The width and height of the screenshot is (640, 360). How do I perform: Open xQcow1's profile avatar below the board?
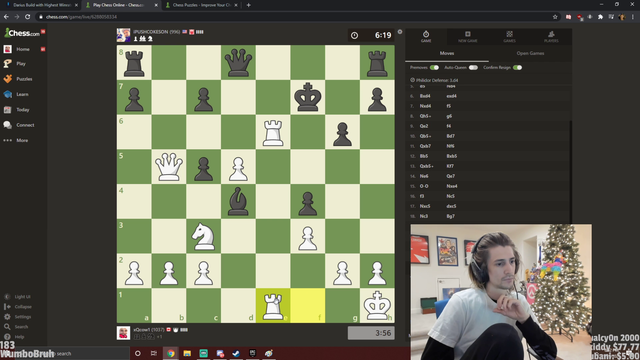(x=123, y=333)
